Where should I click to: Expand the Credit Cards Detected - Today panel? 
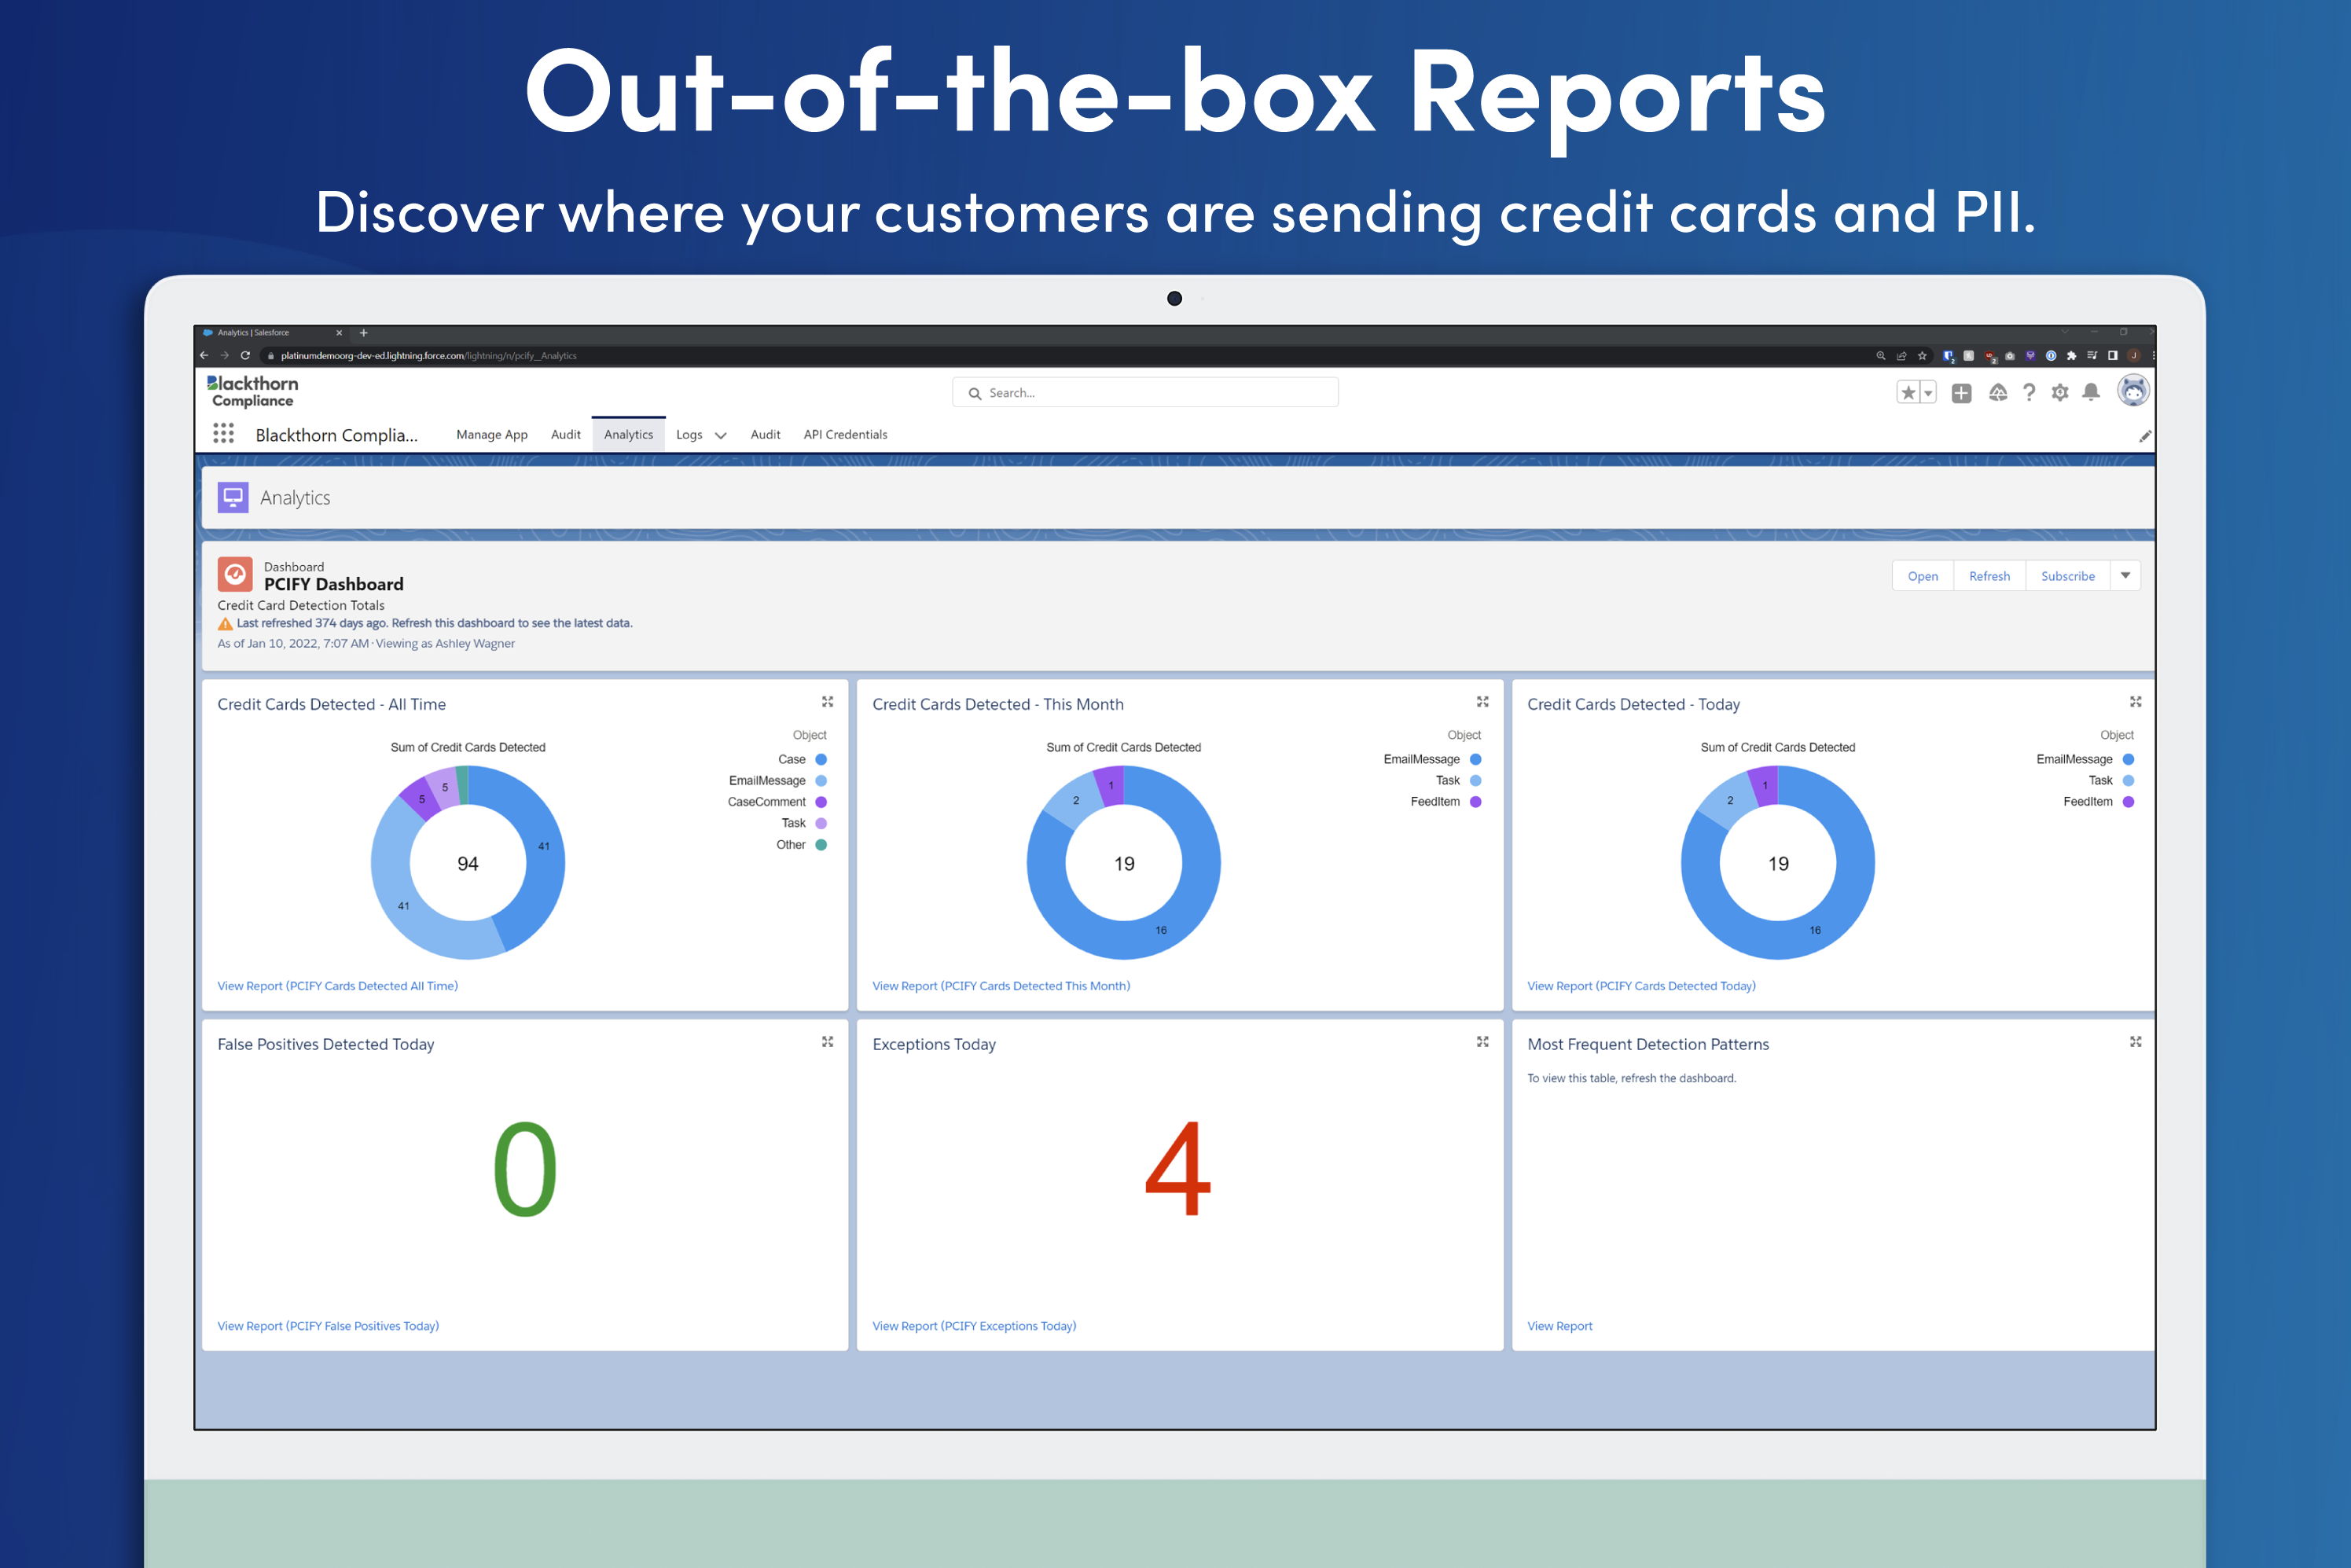[x=2135, y=702]
